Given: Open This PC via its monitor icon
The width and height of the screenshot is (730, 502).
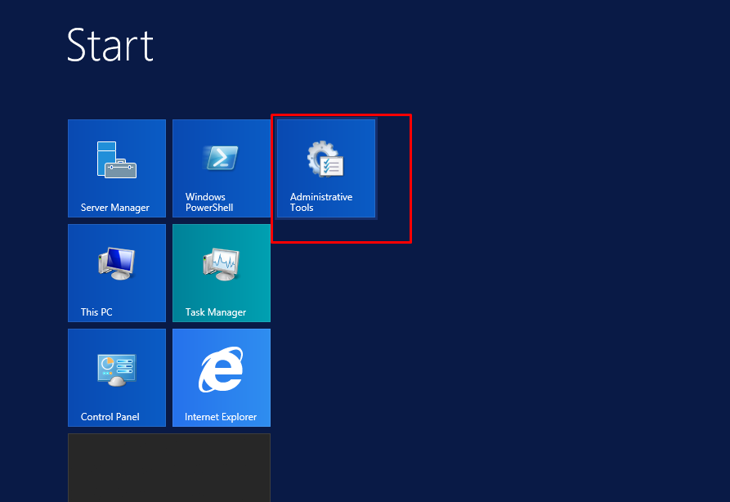Looking at the screenshot, I should (116, 264).
